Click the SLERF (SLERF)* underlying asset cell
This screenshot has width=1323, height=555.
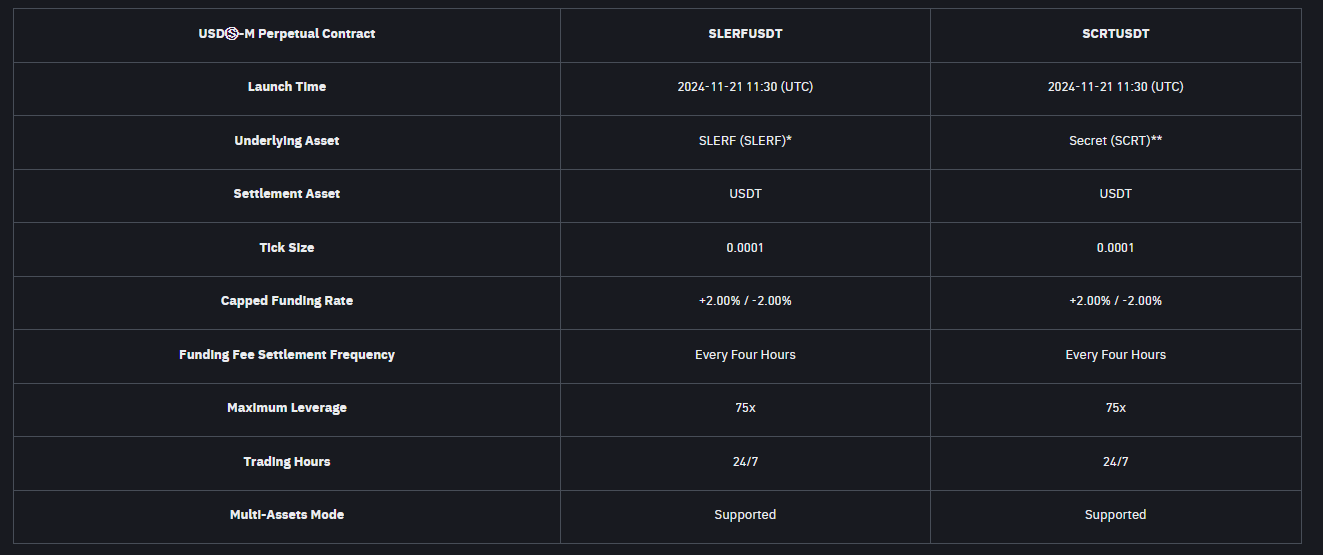coord(745,141)
